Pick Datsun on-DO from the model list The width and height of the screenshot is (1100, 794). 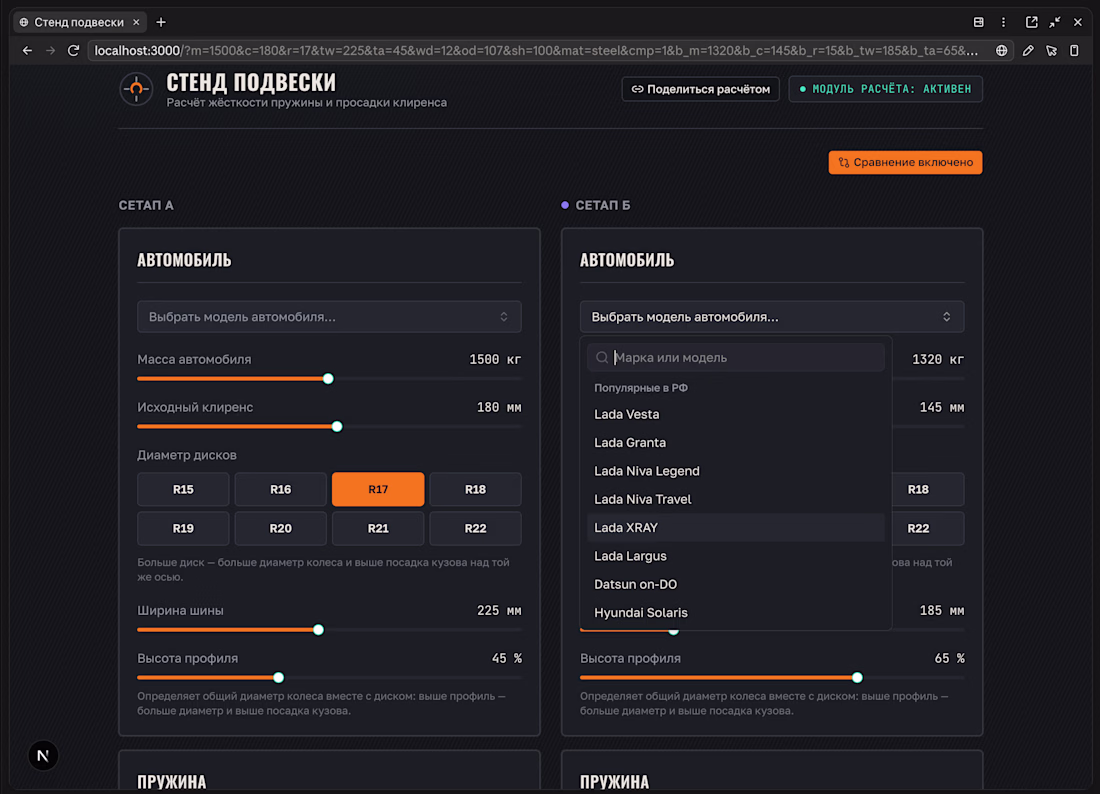[736, 584]
